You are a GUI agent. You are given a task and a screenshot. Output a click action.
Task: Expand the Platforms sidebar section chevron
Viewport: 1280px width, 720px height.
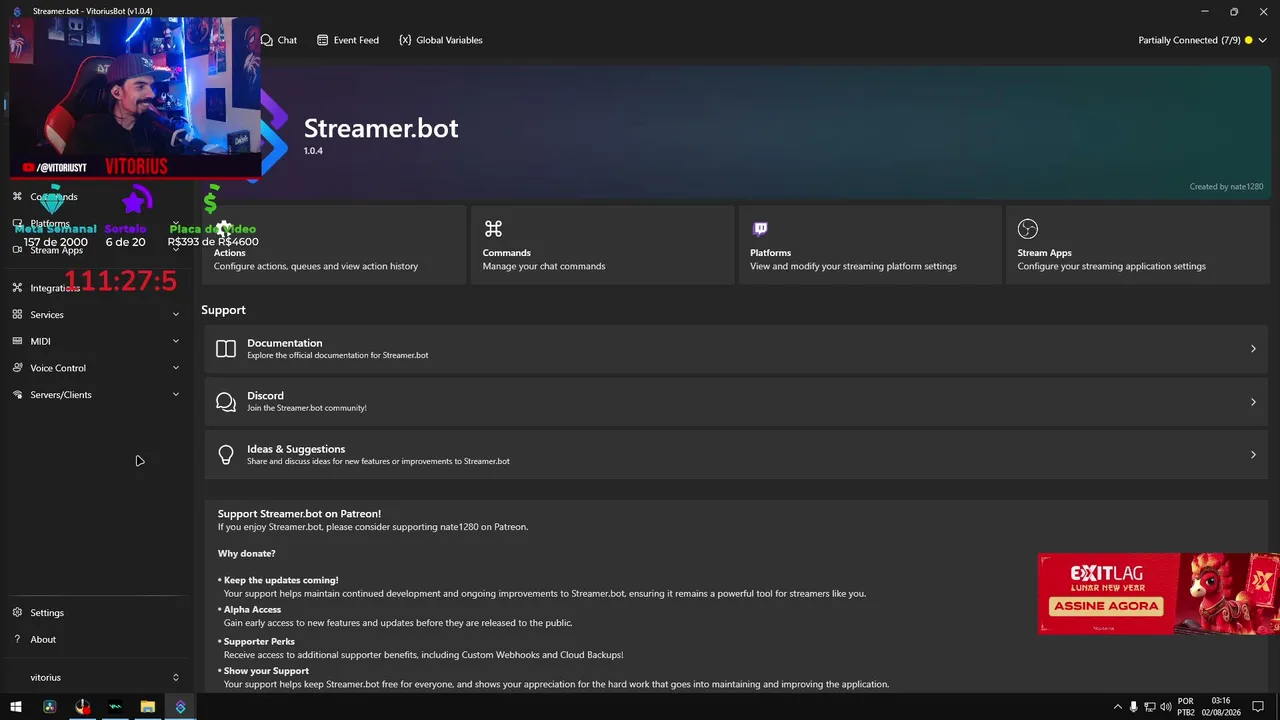point(176,224)
